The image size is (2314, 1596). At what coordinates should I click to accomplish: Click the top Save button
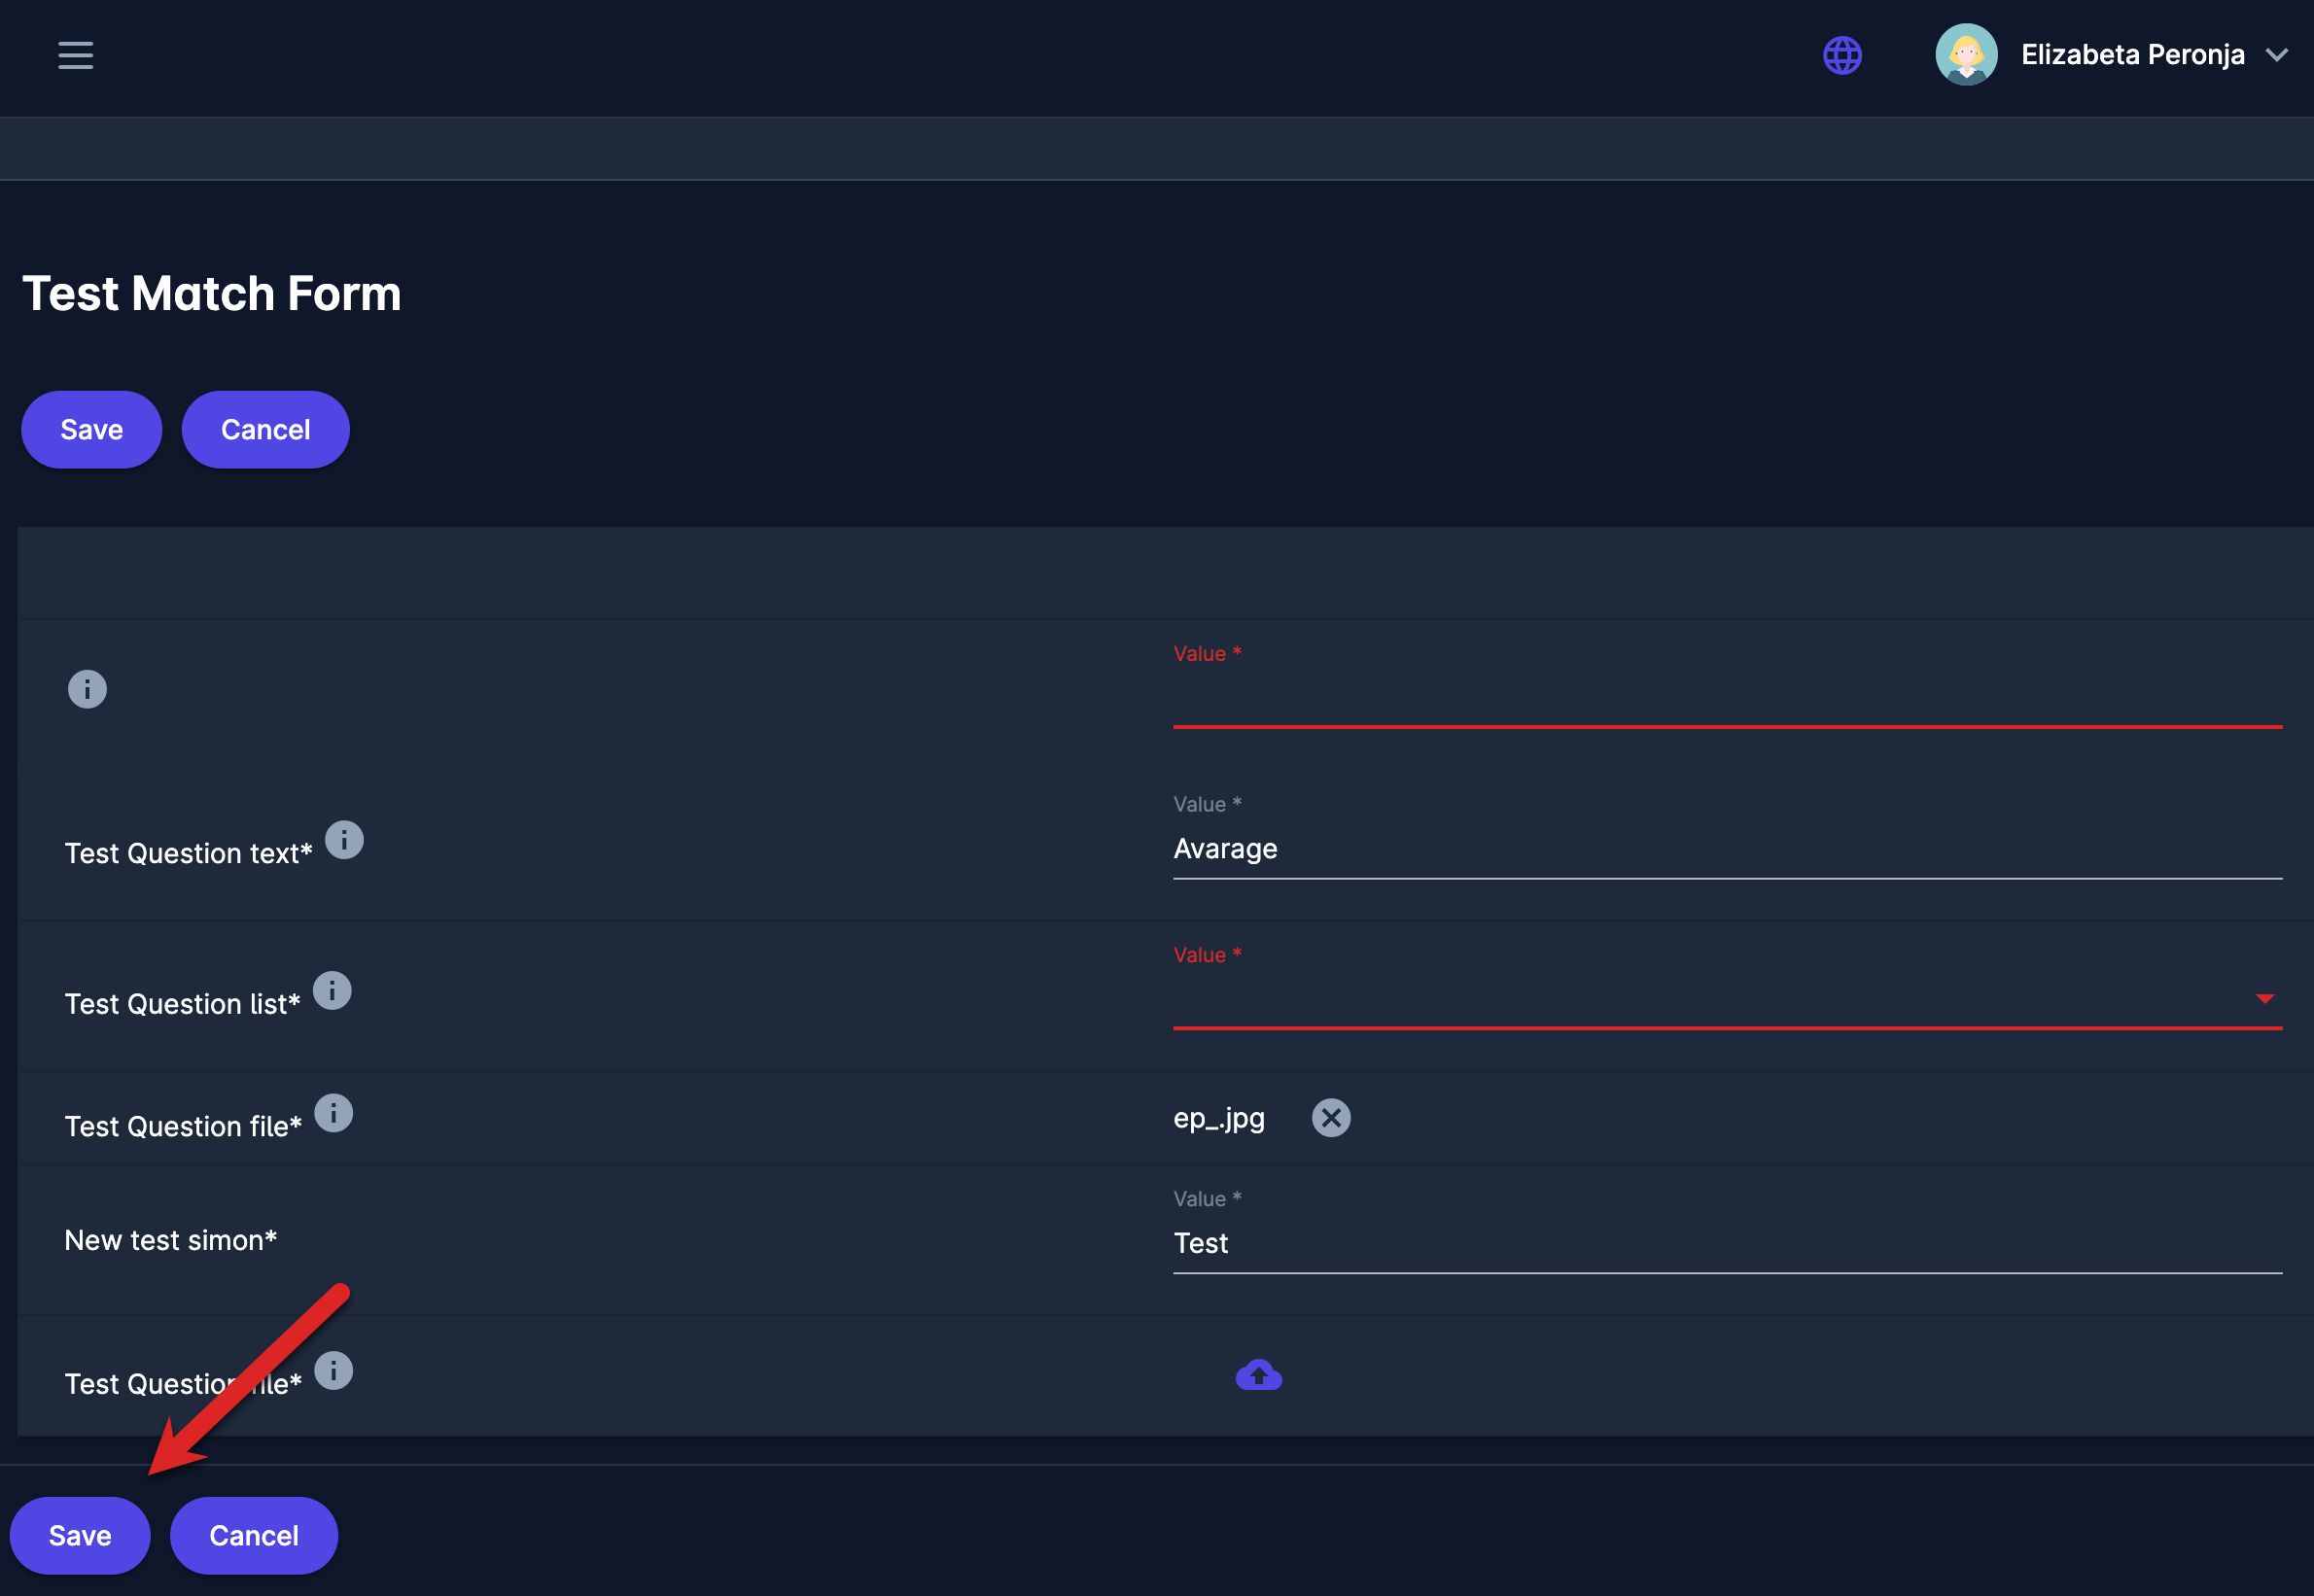[91, 430]
